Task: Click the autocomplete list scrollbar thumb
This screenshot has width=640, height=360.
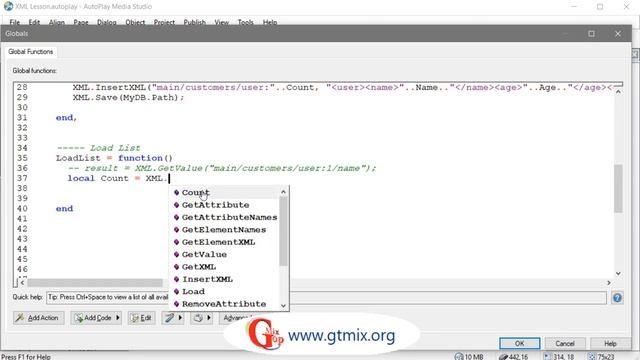Action: tap(284, 231)
